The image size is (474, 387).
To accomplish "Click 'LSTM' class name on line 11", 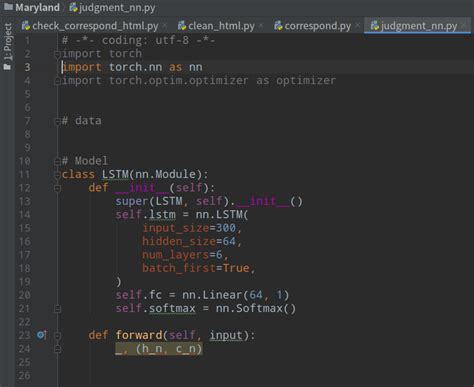I will pos(115,174).
